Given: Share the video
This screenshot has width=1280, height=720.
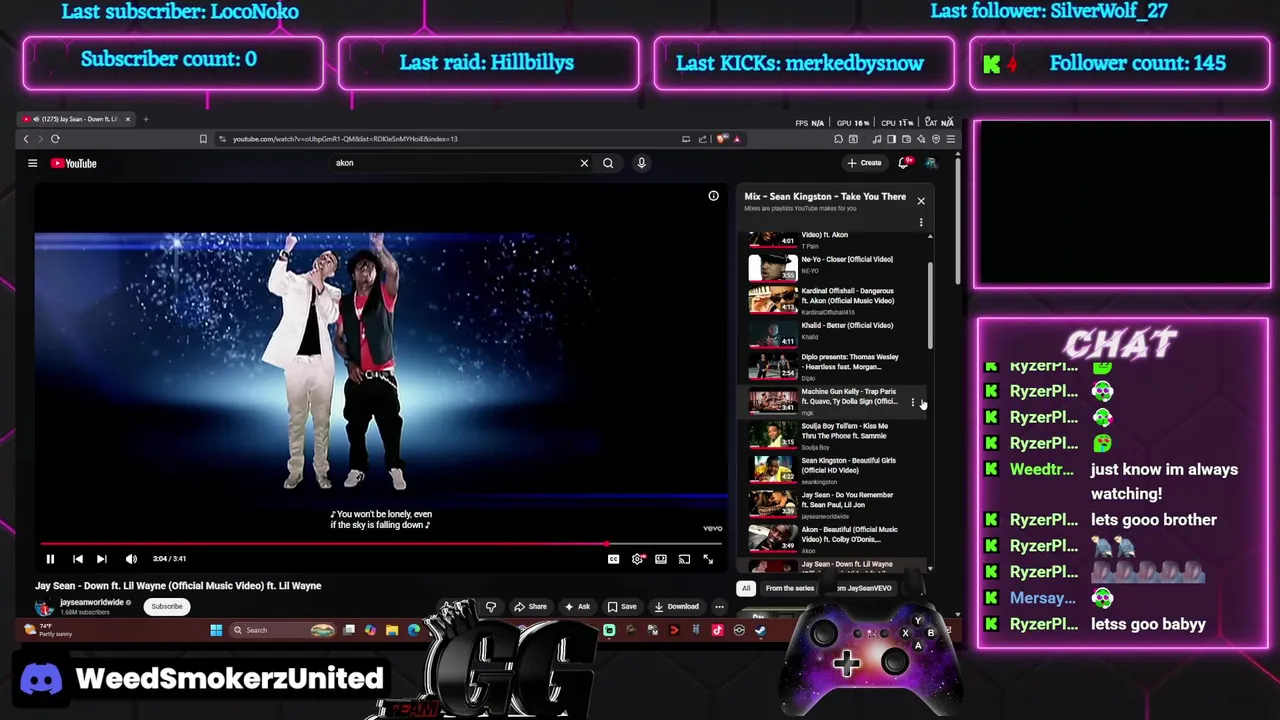Looking at the screenshot, I should point(530,607).
